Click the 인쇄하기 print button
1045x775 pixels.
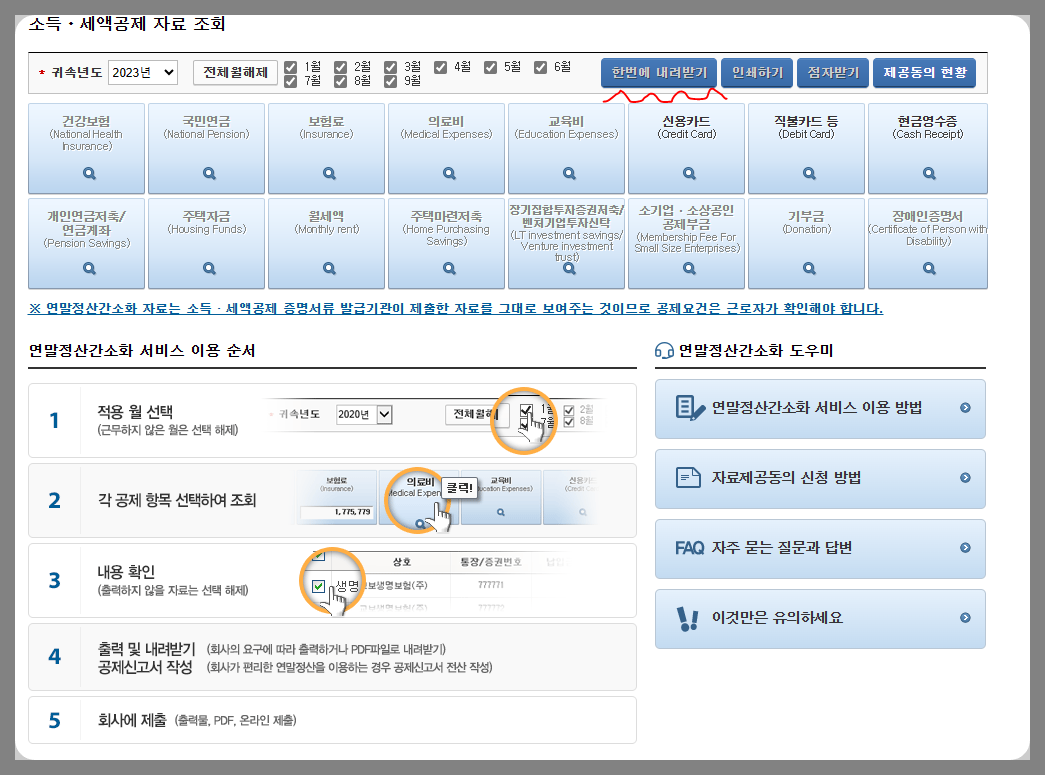756,72
